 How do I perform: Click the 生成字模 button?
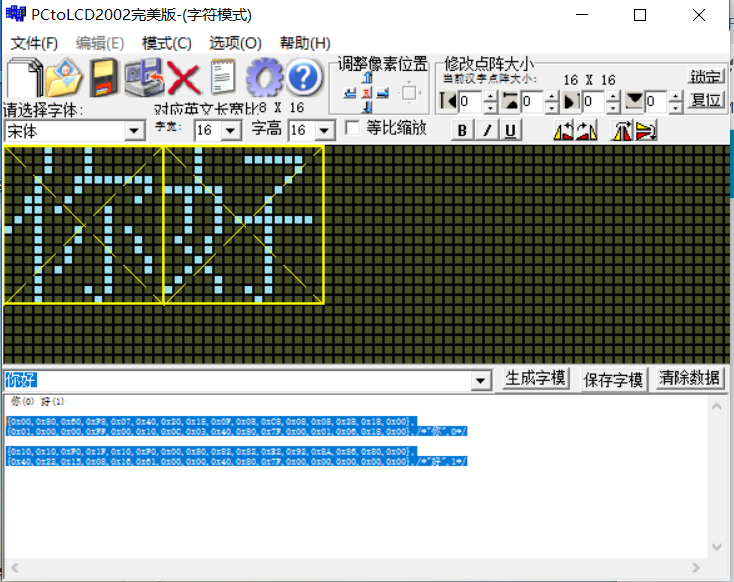click(536, 378)
